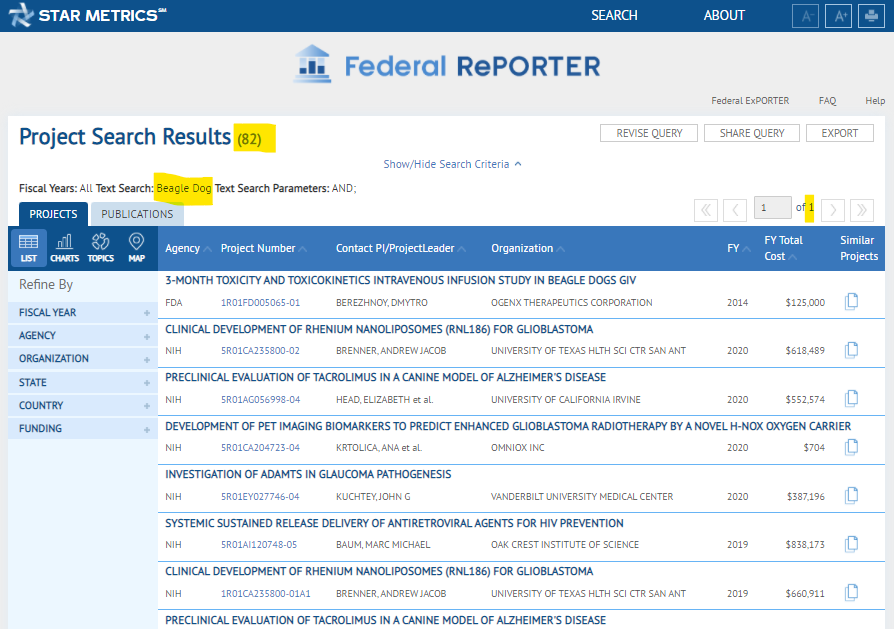
Task: Show similar projects for 1R01FD005065-01
Action: pos(851,301)
